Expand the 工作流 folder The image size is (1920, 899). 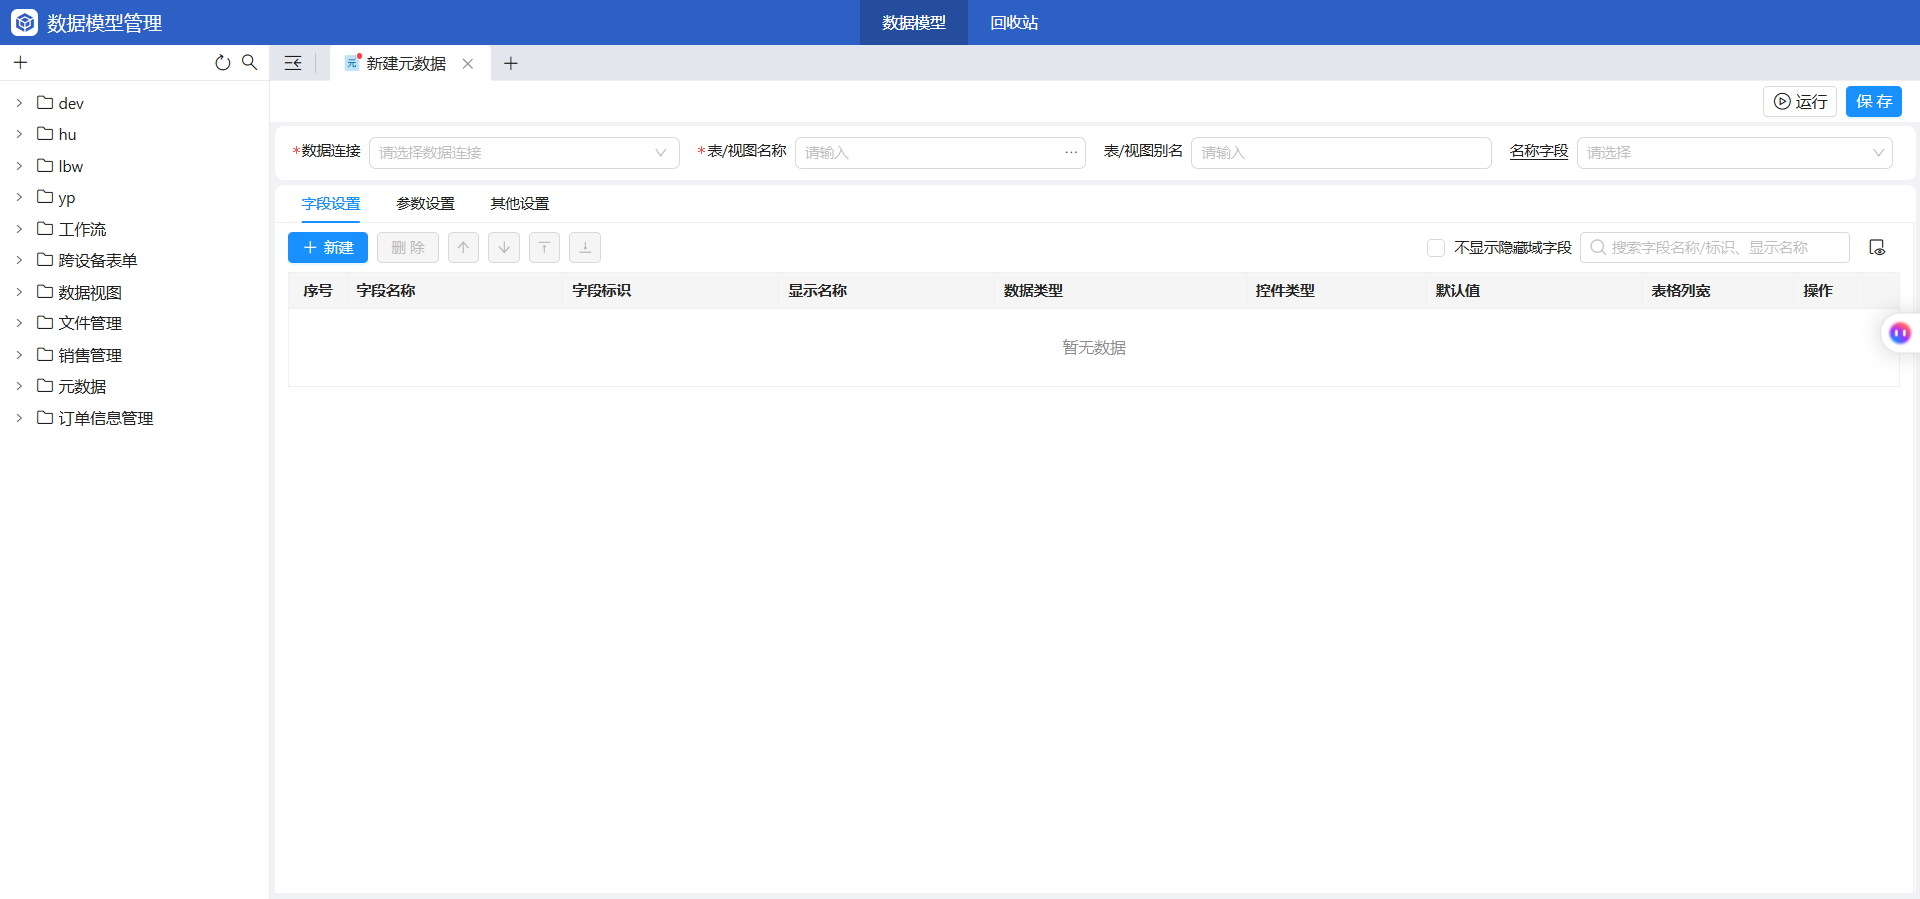tap(19, 228)
